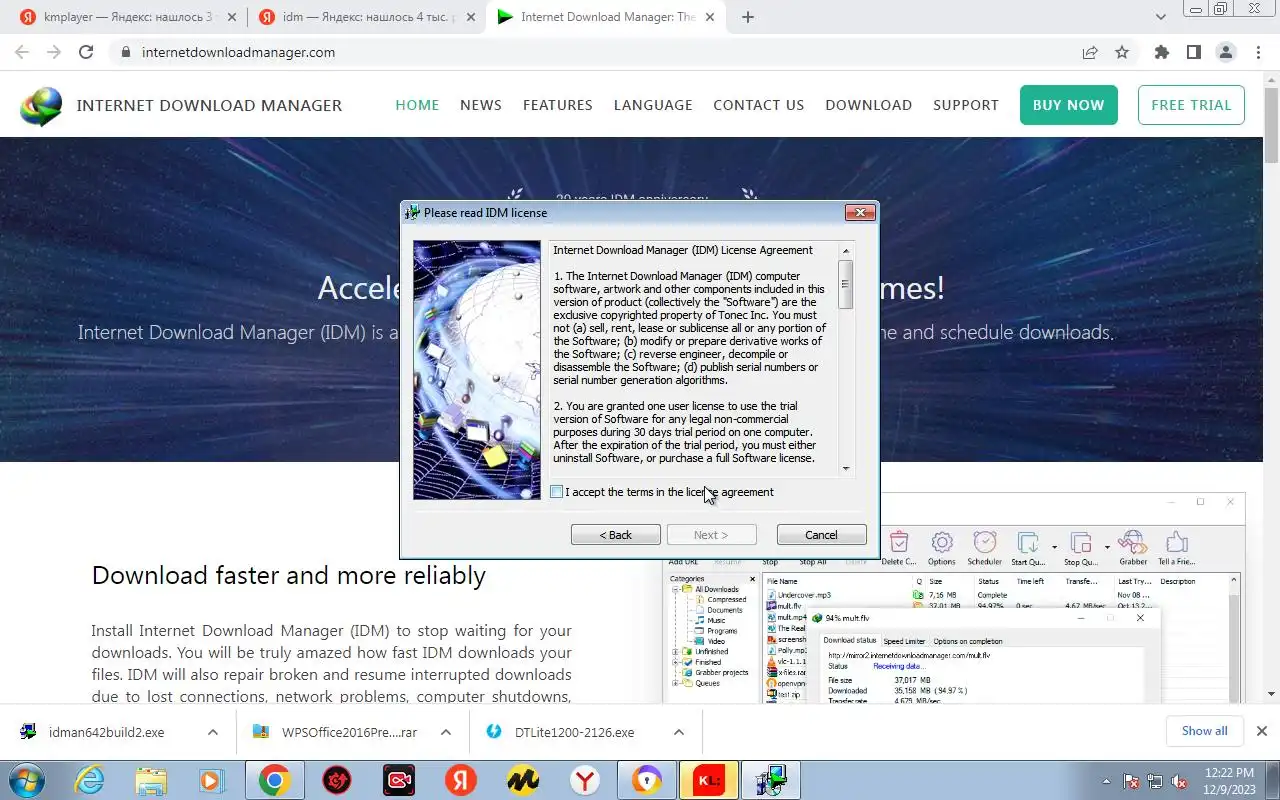Viewport: 1280px width, 800px height.
Task: Open the screen recorder camera taskbar icon
Action: point(399,781)
